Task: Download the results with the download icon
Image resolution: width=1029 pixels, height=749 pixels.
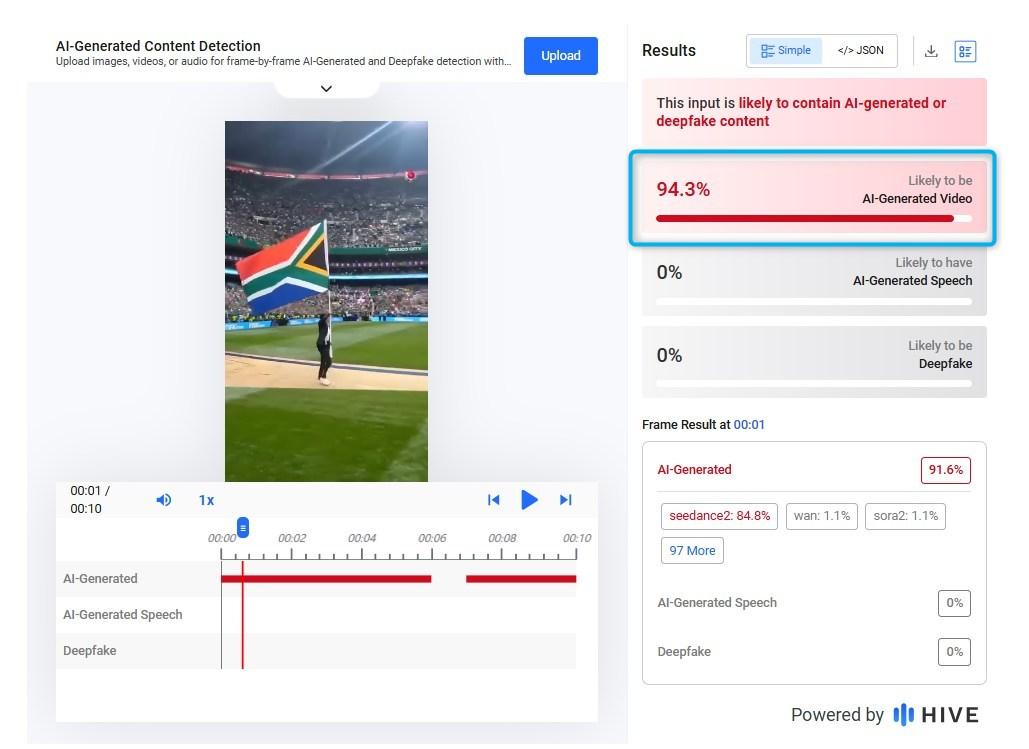Action: point(931,51)
